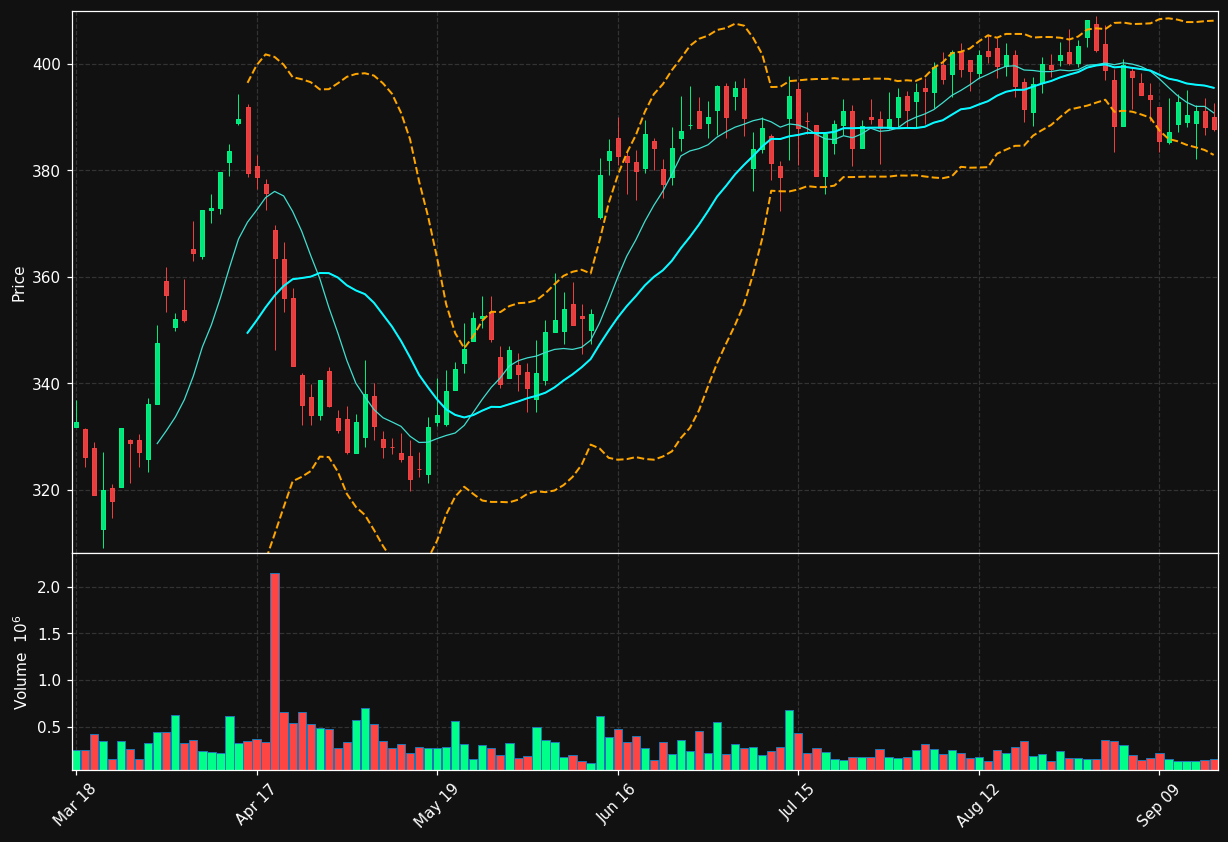This screenshot has width=1228, height=842.
Task: Click the 400 price axis label
Action: point(47,65)
